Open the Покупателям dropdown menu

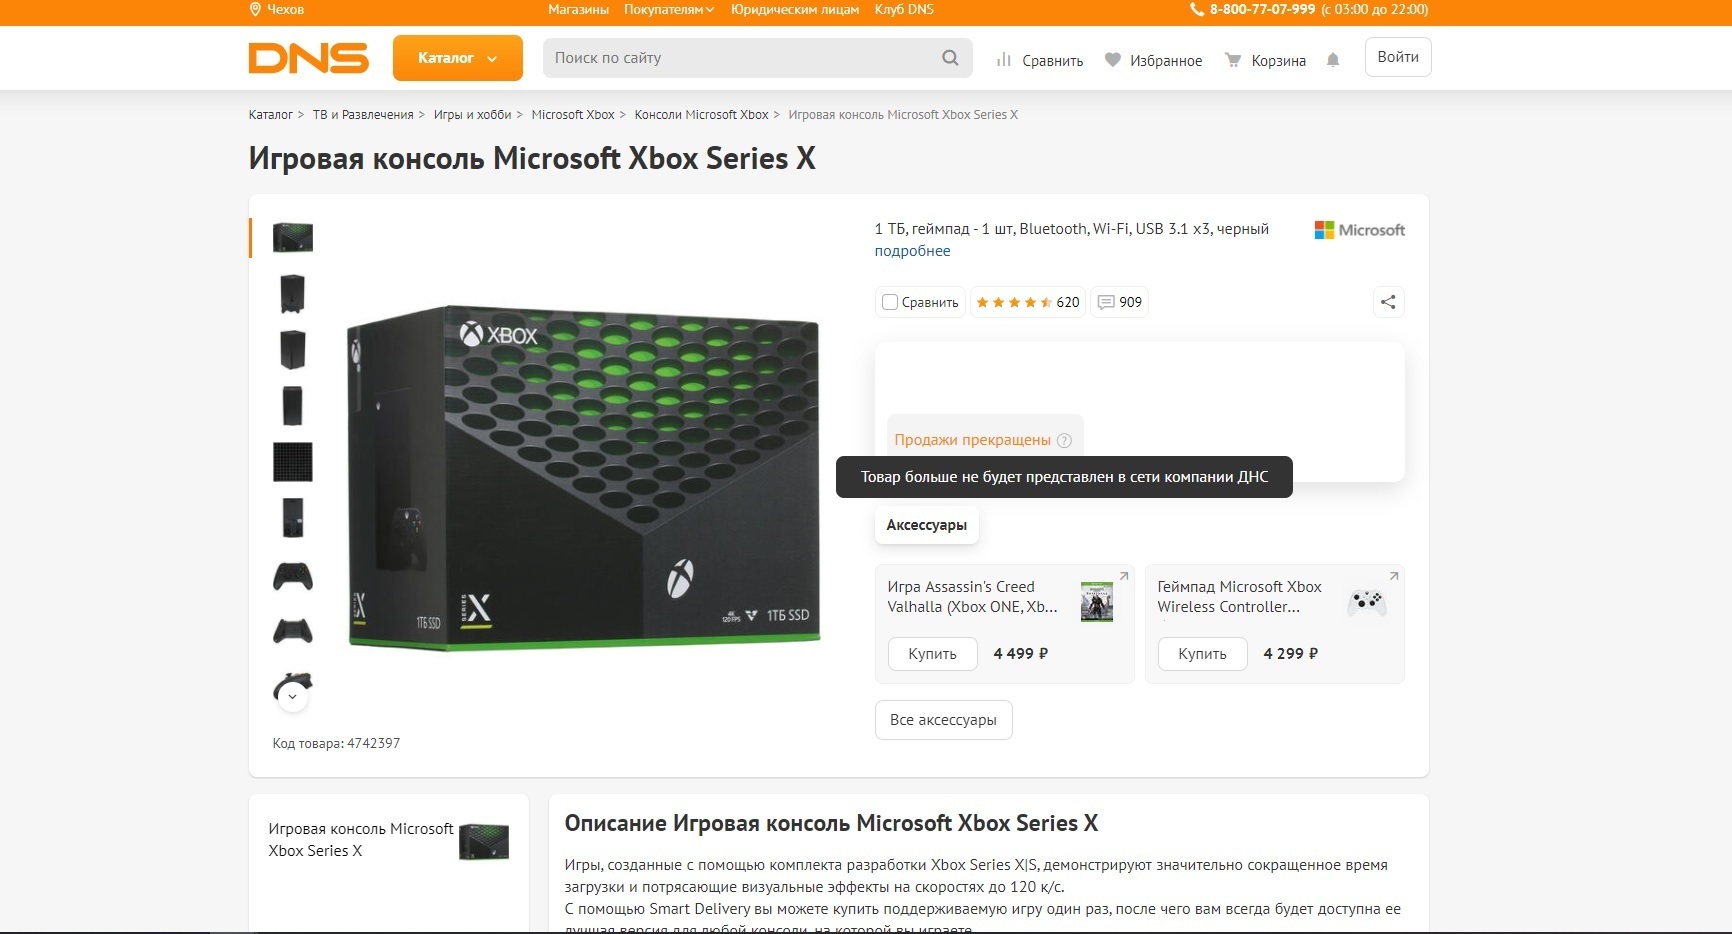668,10
